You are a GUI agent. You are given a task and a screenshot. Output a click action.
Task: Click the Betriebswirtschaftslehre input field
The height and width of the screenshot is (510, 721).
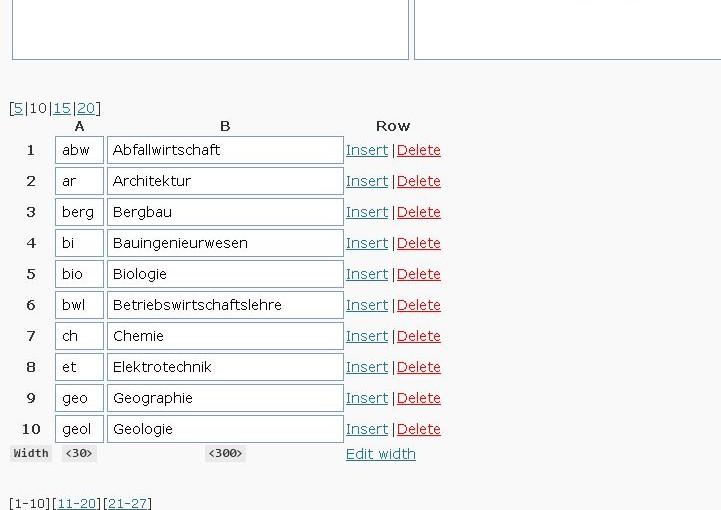[x=225, y=305]
